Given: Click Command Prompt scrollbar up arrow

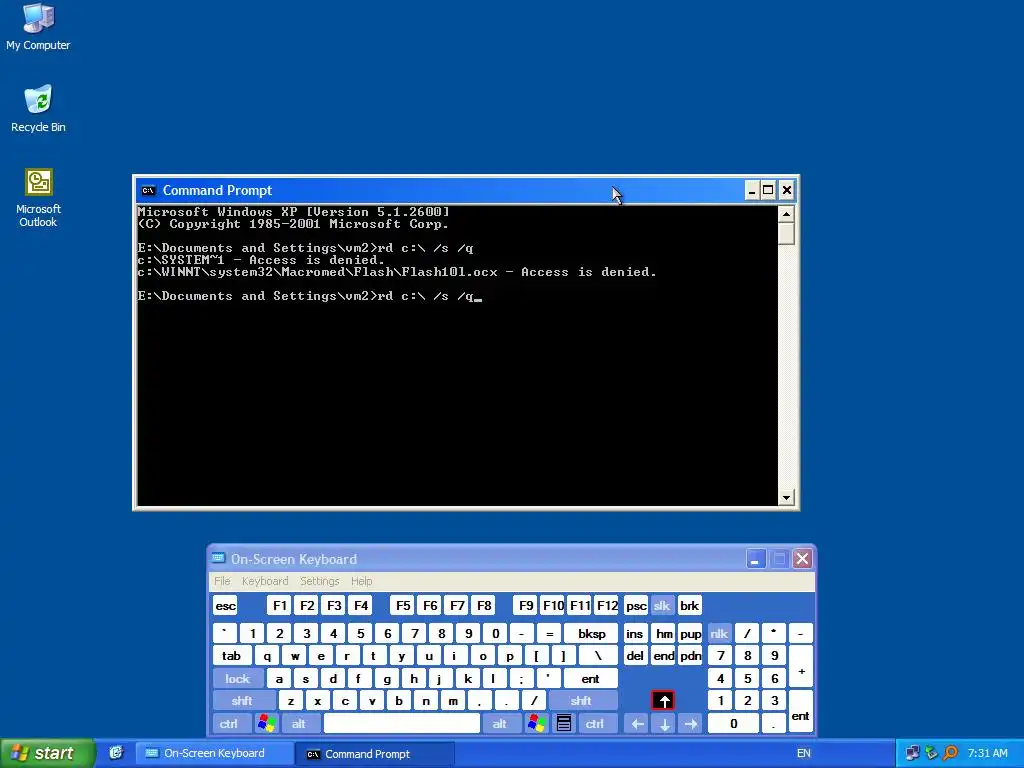Looking at the screenshot, I should pos(786,214).
